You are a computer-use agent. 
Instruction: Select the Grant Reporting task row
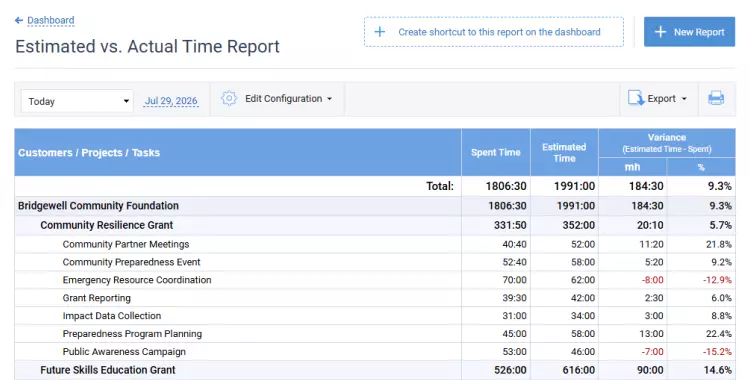click(375, 298)
